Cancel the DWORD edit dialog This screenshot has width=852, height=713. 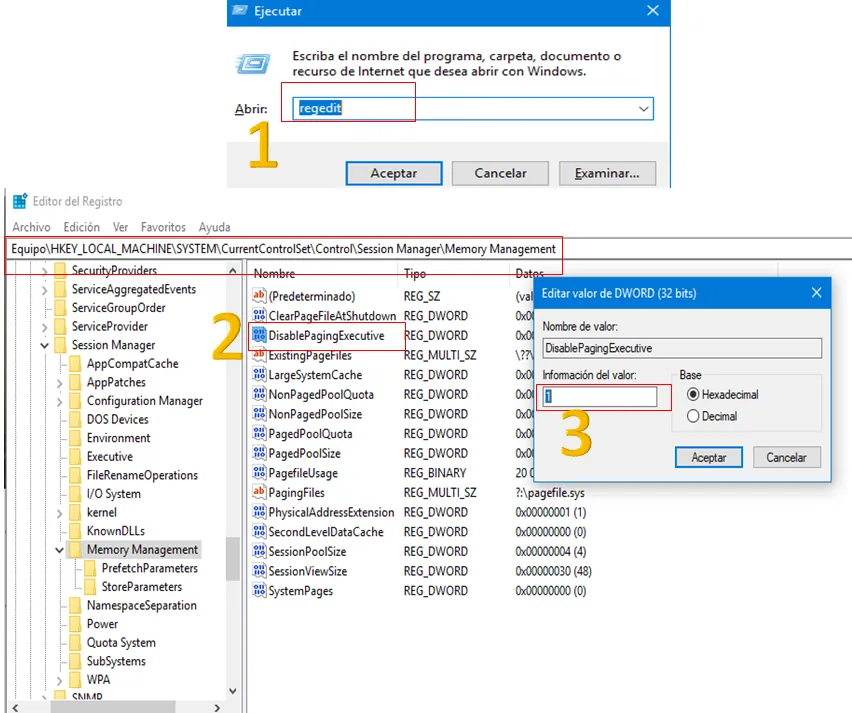point(786,457)
